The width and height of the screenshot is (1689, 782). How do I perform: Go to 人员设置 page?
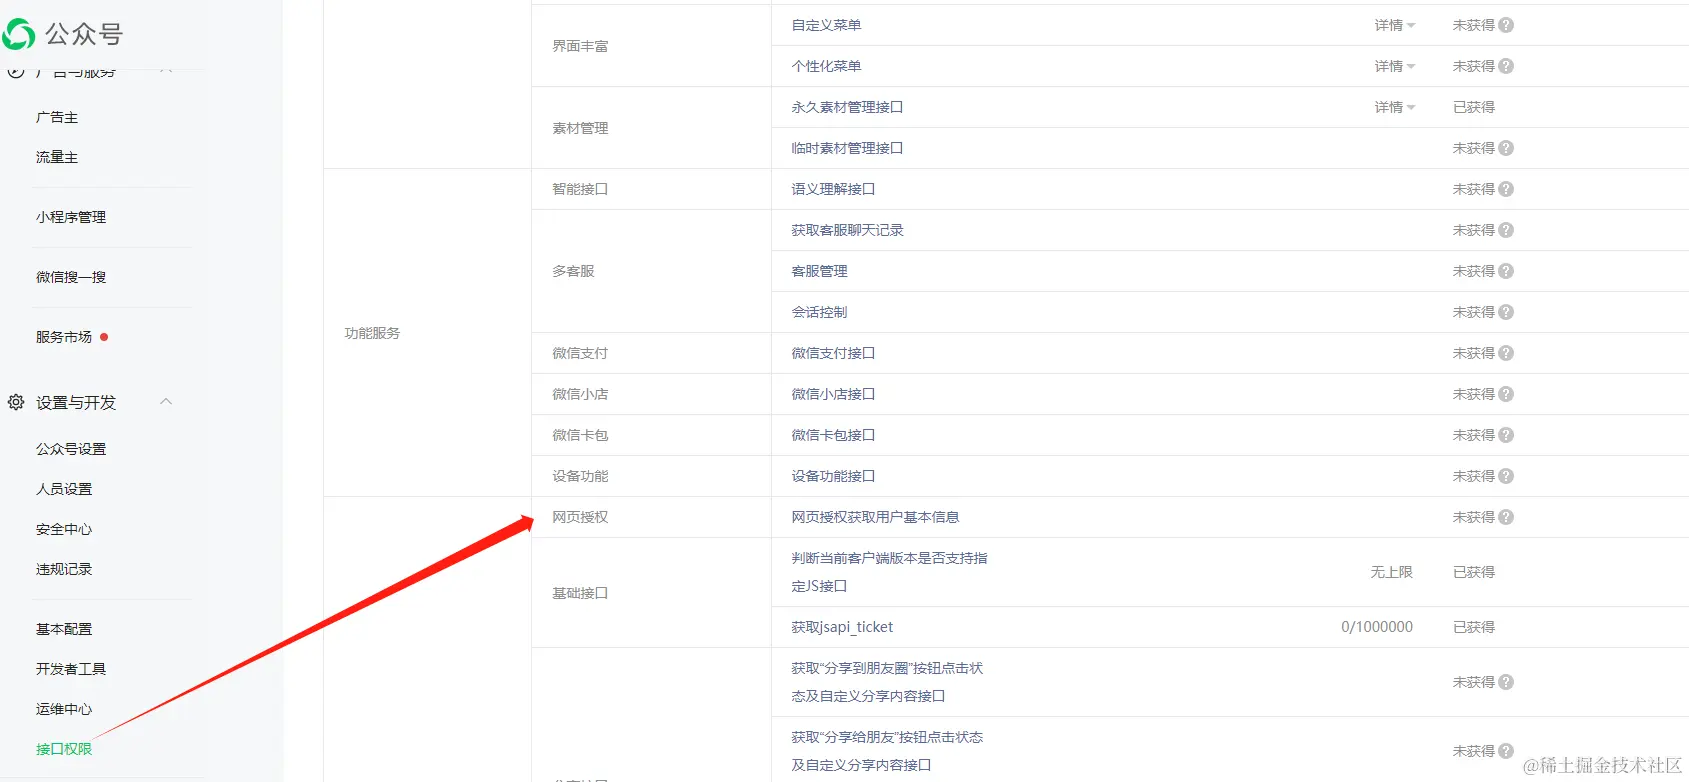pos(64,489)
